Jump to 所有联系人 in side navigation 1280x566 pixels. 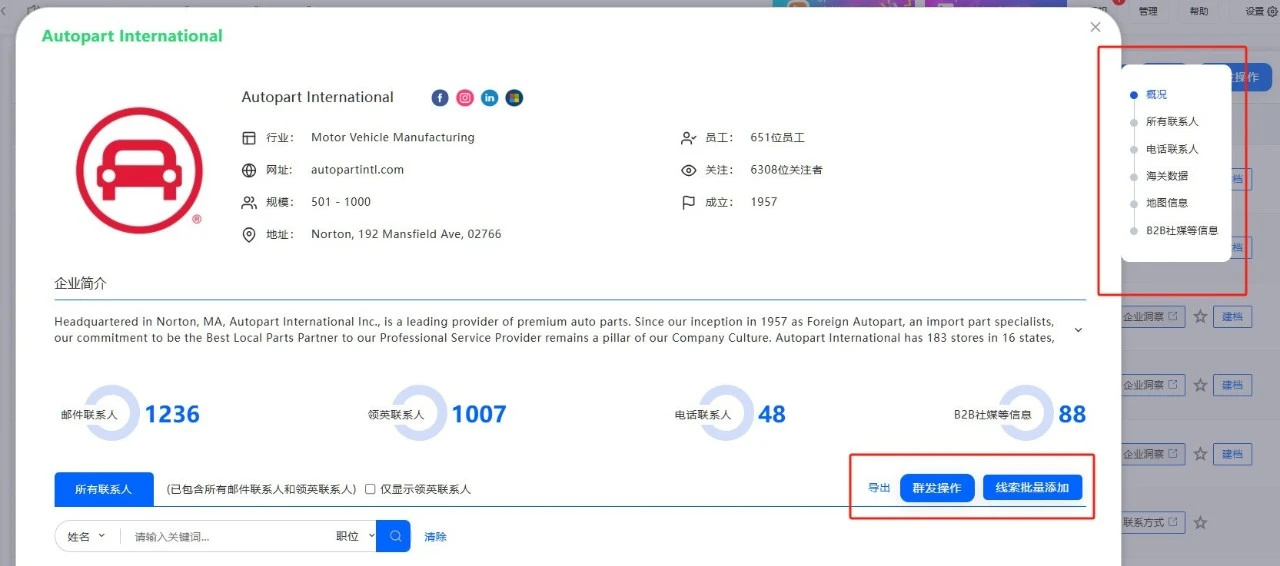click(x=1172, y=122)
